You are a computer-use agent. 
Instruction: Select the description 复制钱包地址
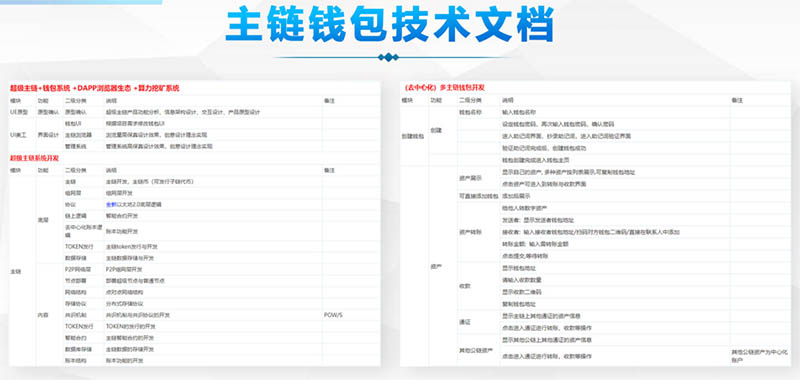(519, 304)
